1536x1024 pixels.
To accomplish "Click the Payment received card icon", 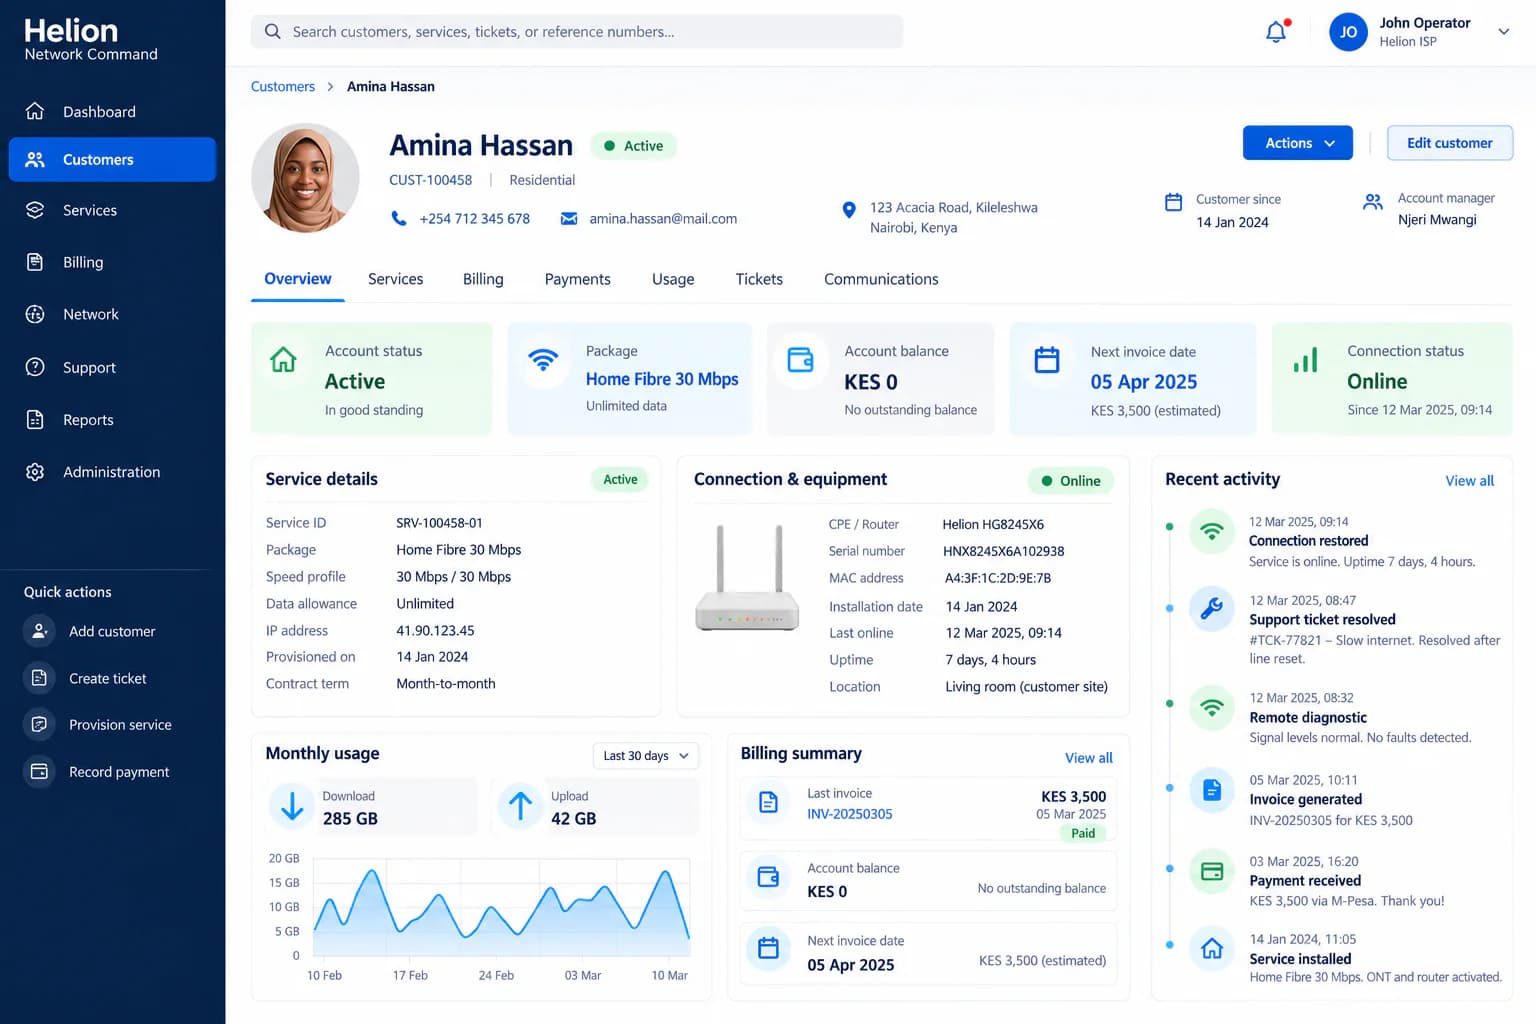I will (x=1211, y=871).
